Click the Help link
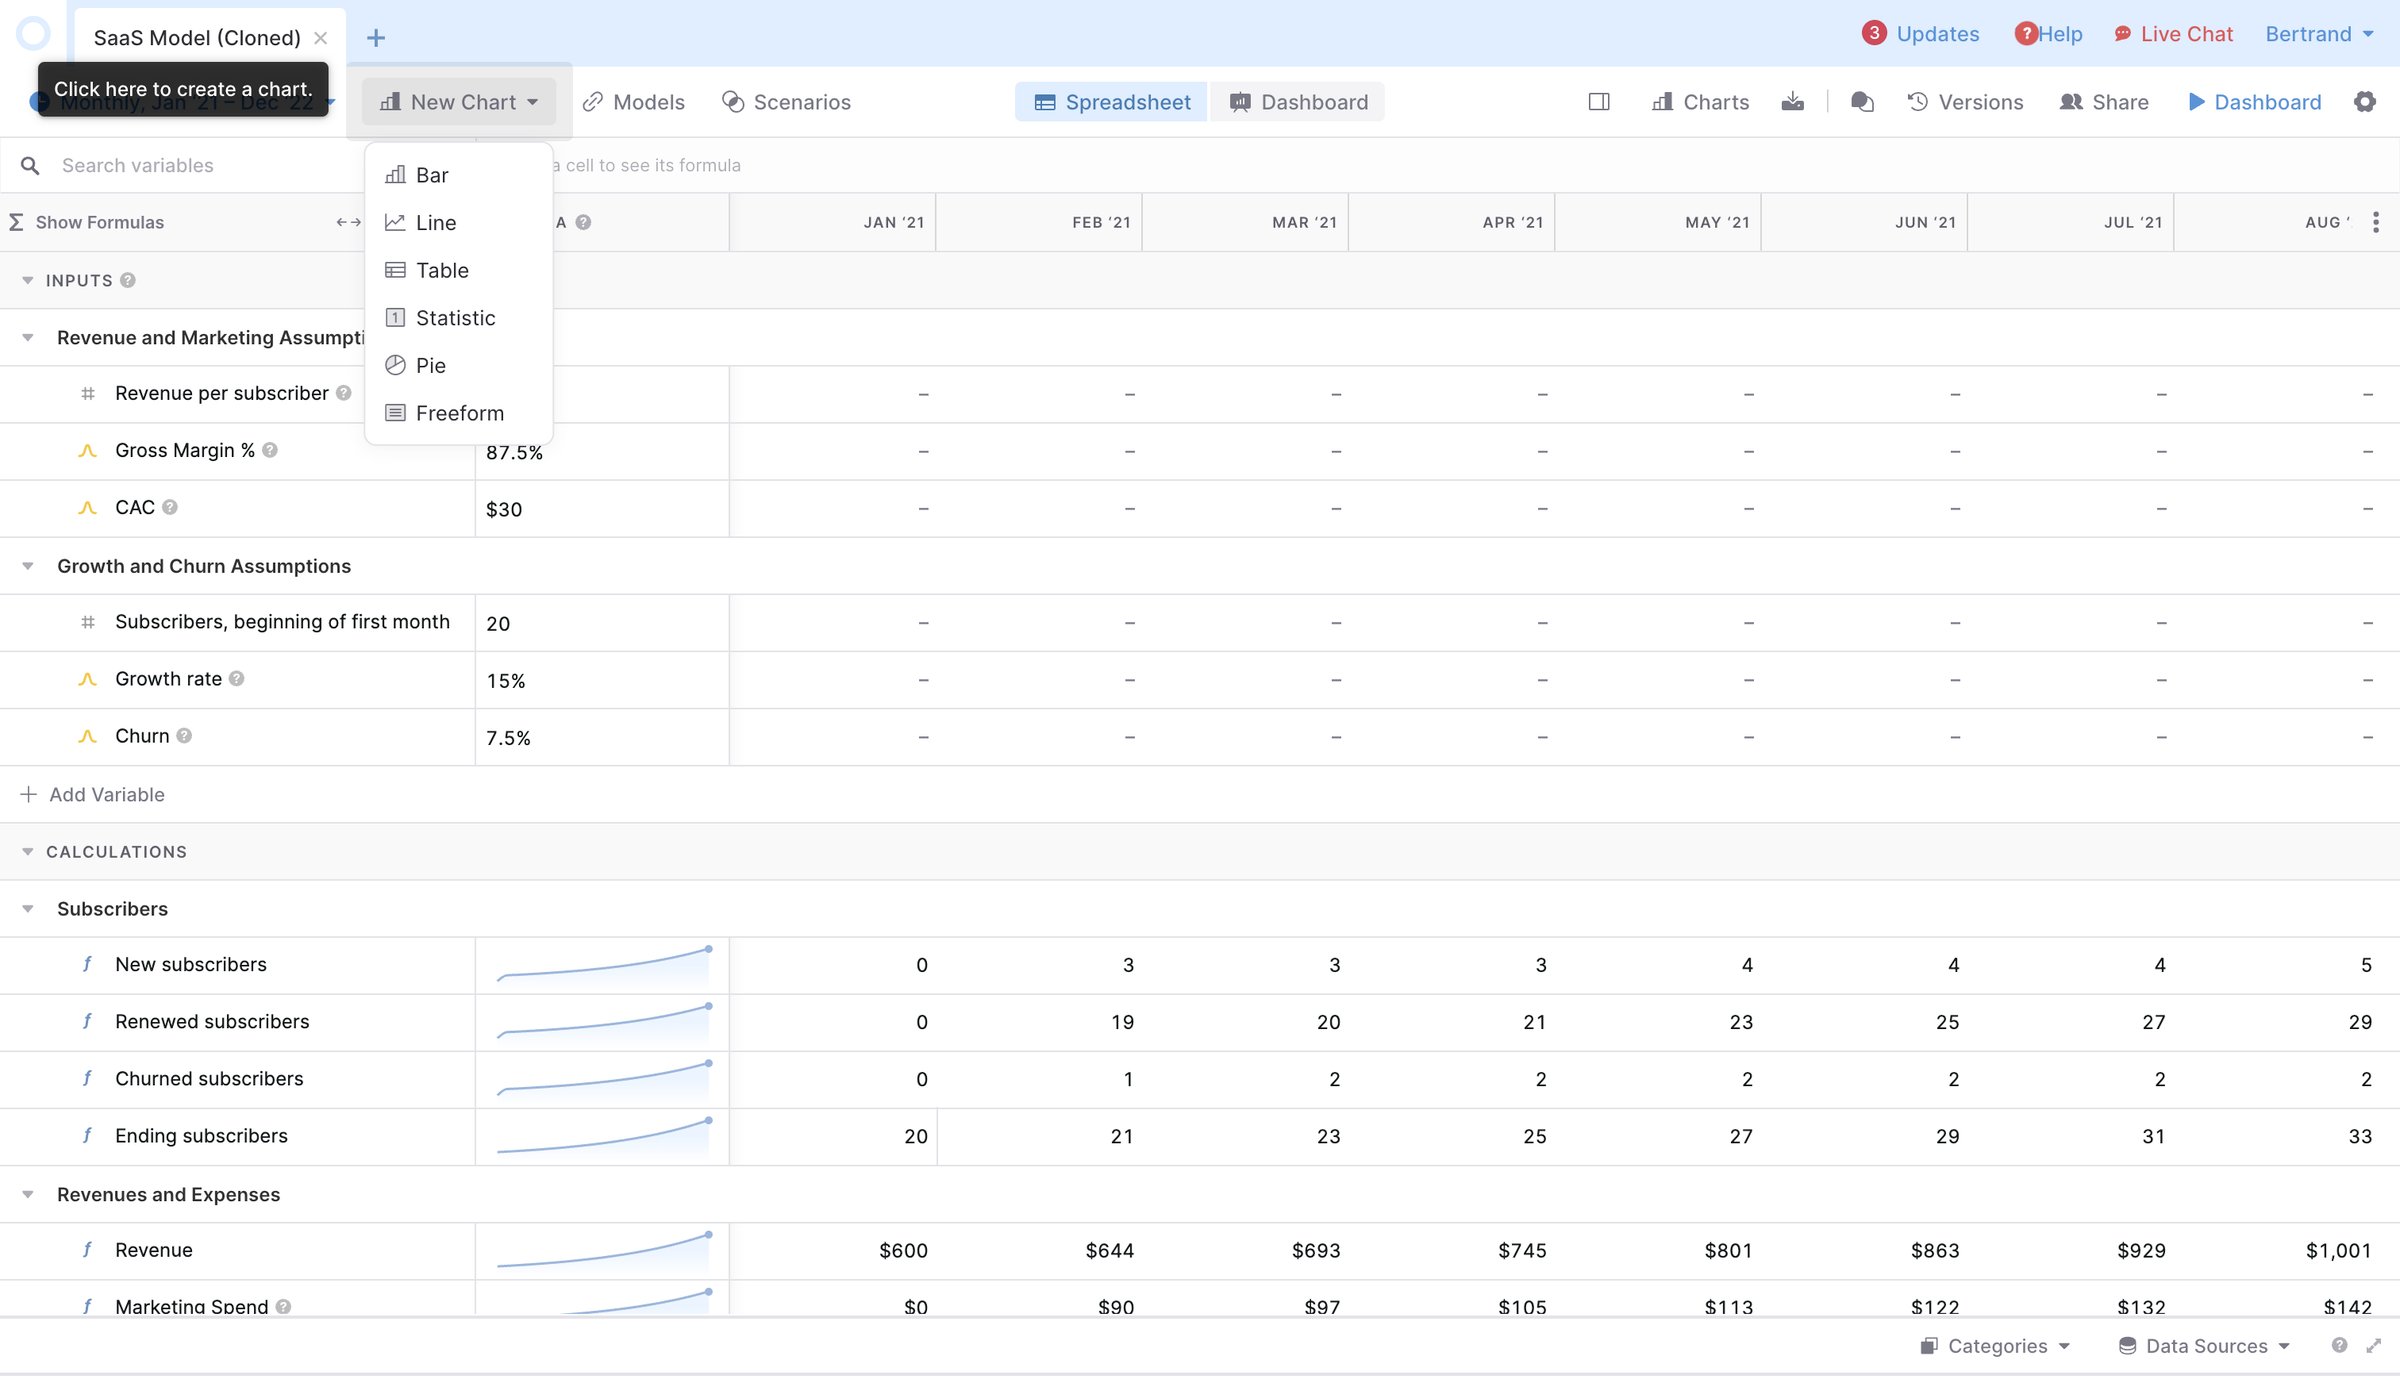 (2048, 34)
